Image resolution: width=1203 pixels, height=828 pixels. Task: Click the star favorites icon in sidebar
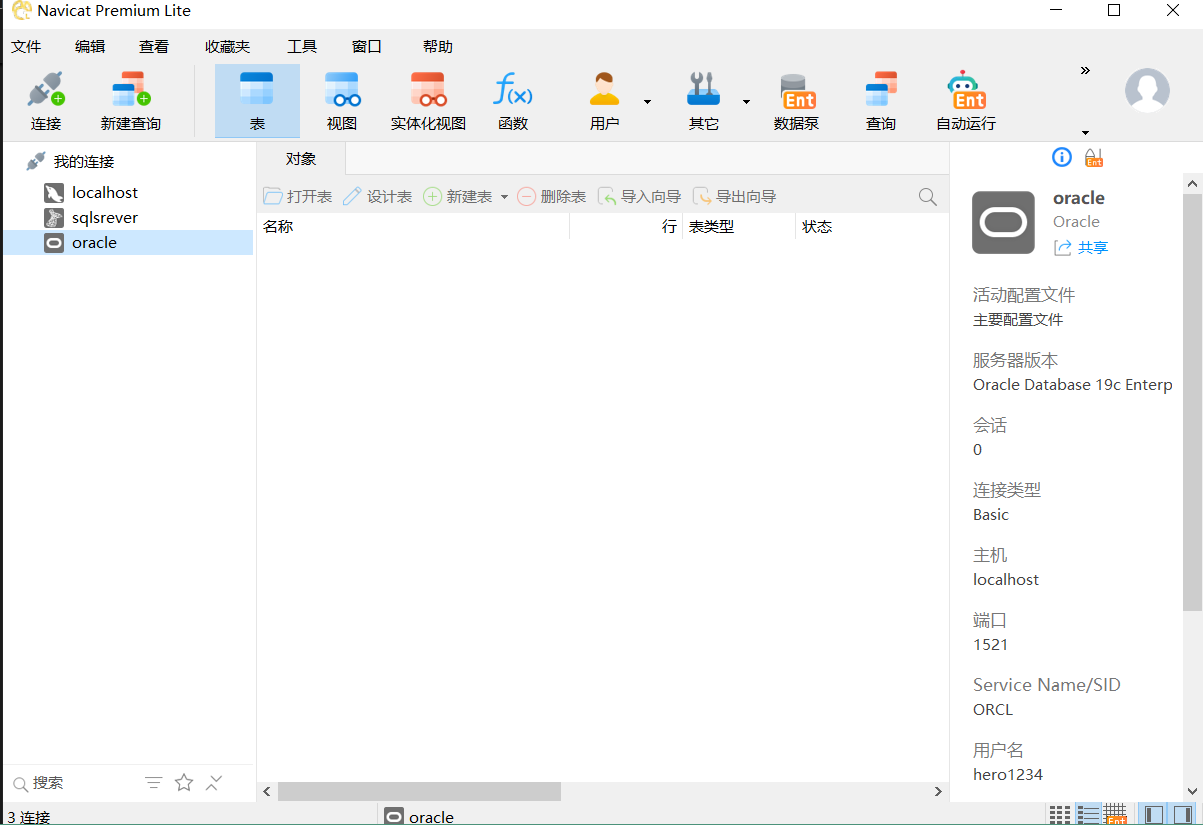click(184, 783)
